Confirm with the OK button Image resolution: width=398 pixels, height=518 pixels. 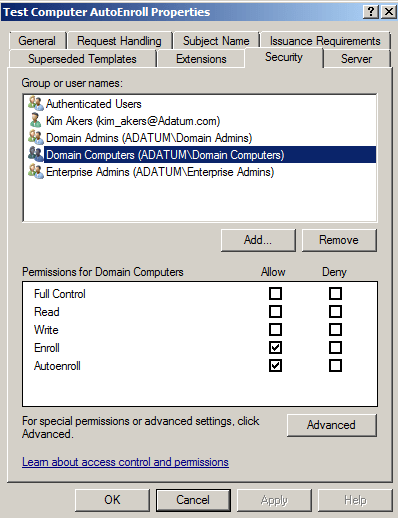(x=112, y=500)
